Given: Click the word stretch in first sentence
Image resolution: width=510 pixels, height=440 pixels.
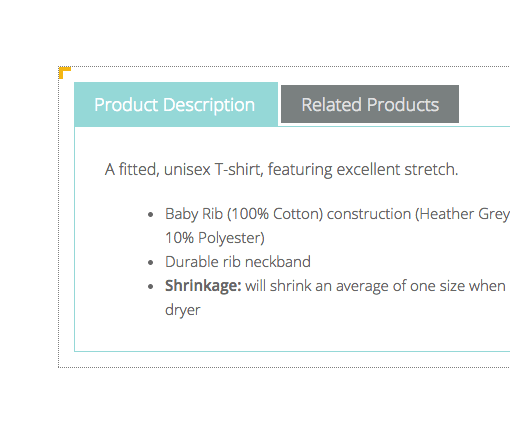Looking at the screenshot, I should tap(431, 169).
